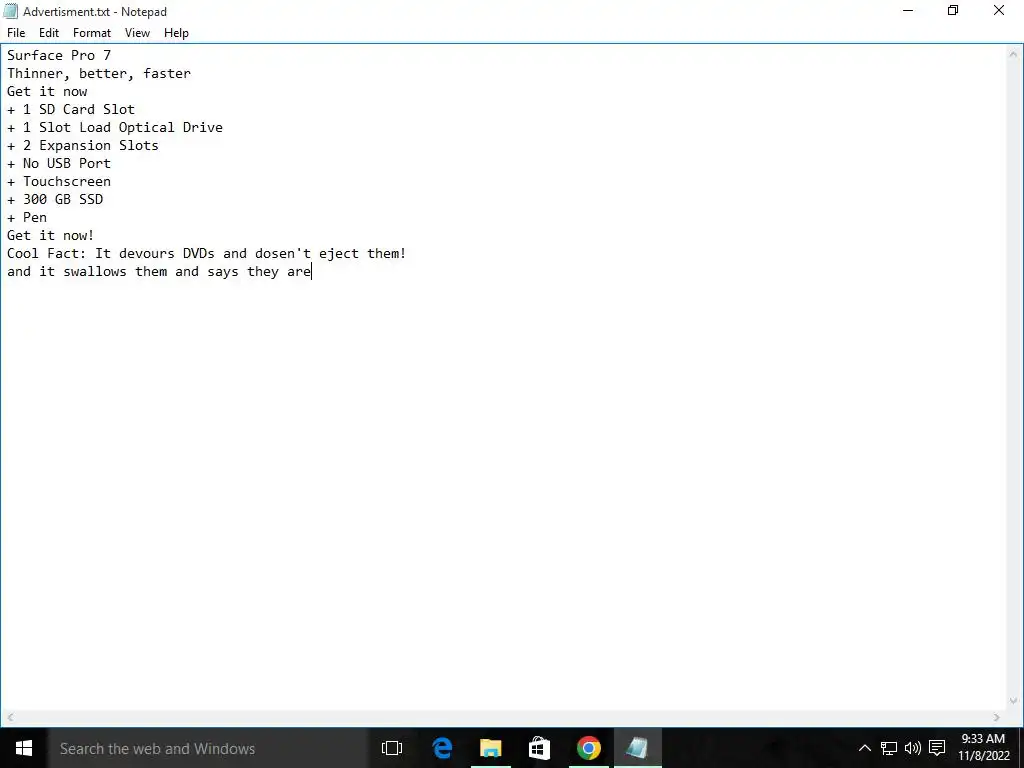The image size is (1024, 768).
Task: Place cursor in '+ 1 SD Card Slot'
Action: point(71,109)
